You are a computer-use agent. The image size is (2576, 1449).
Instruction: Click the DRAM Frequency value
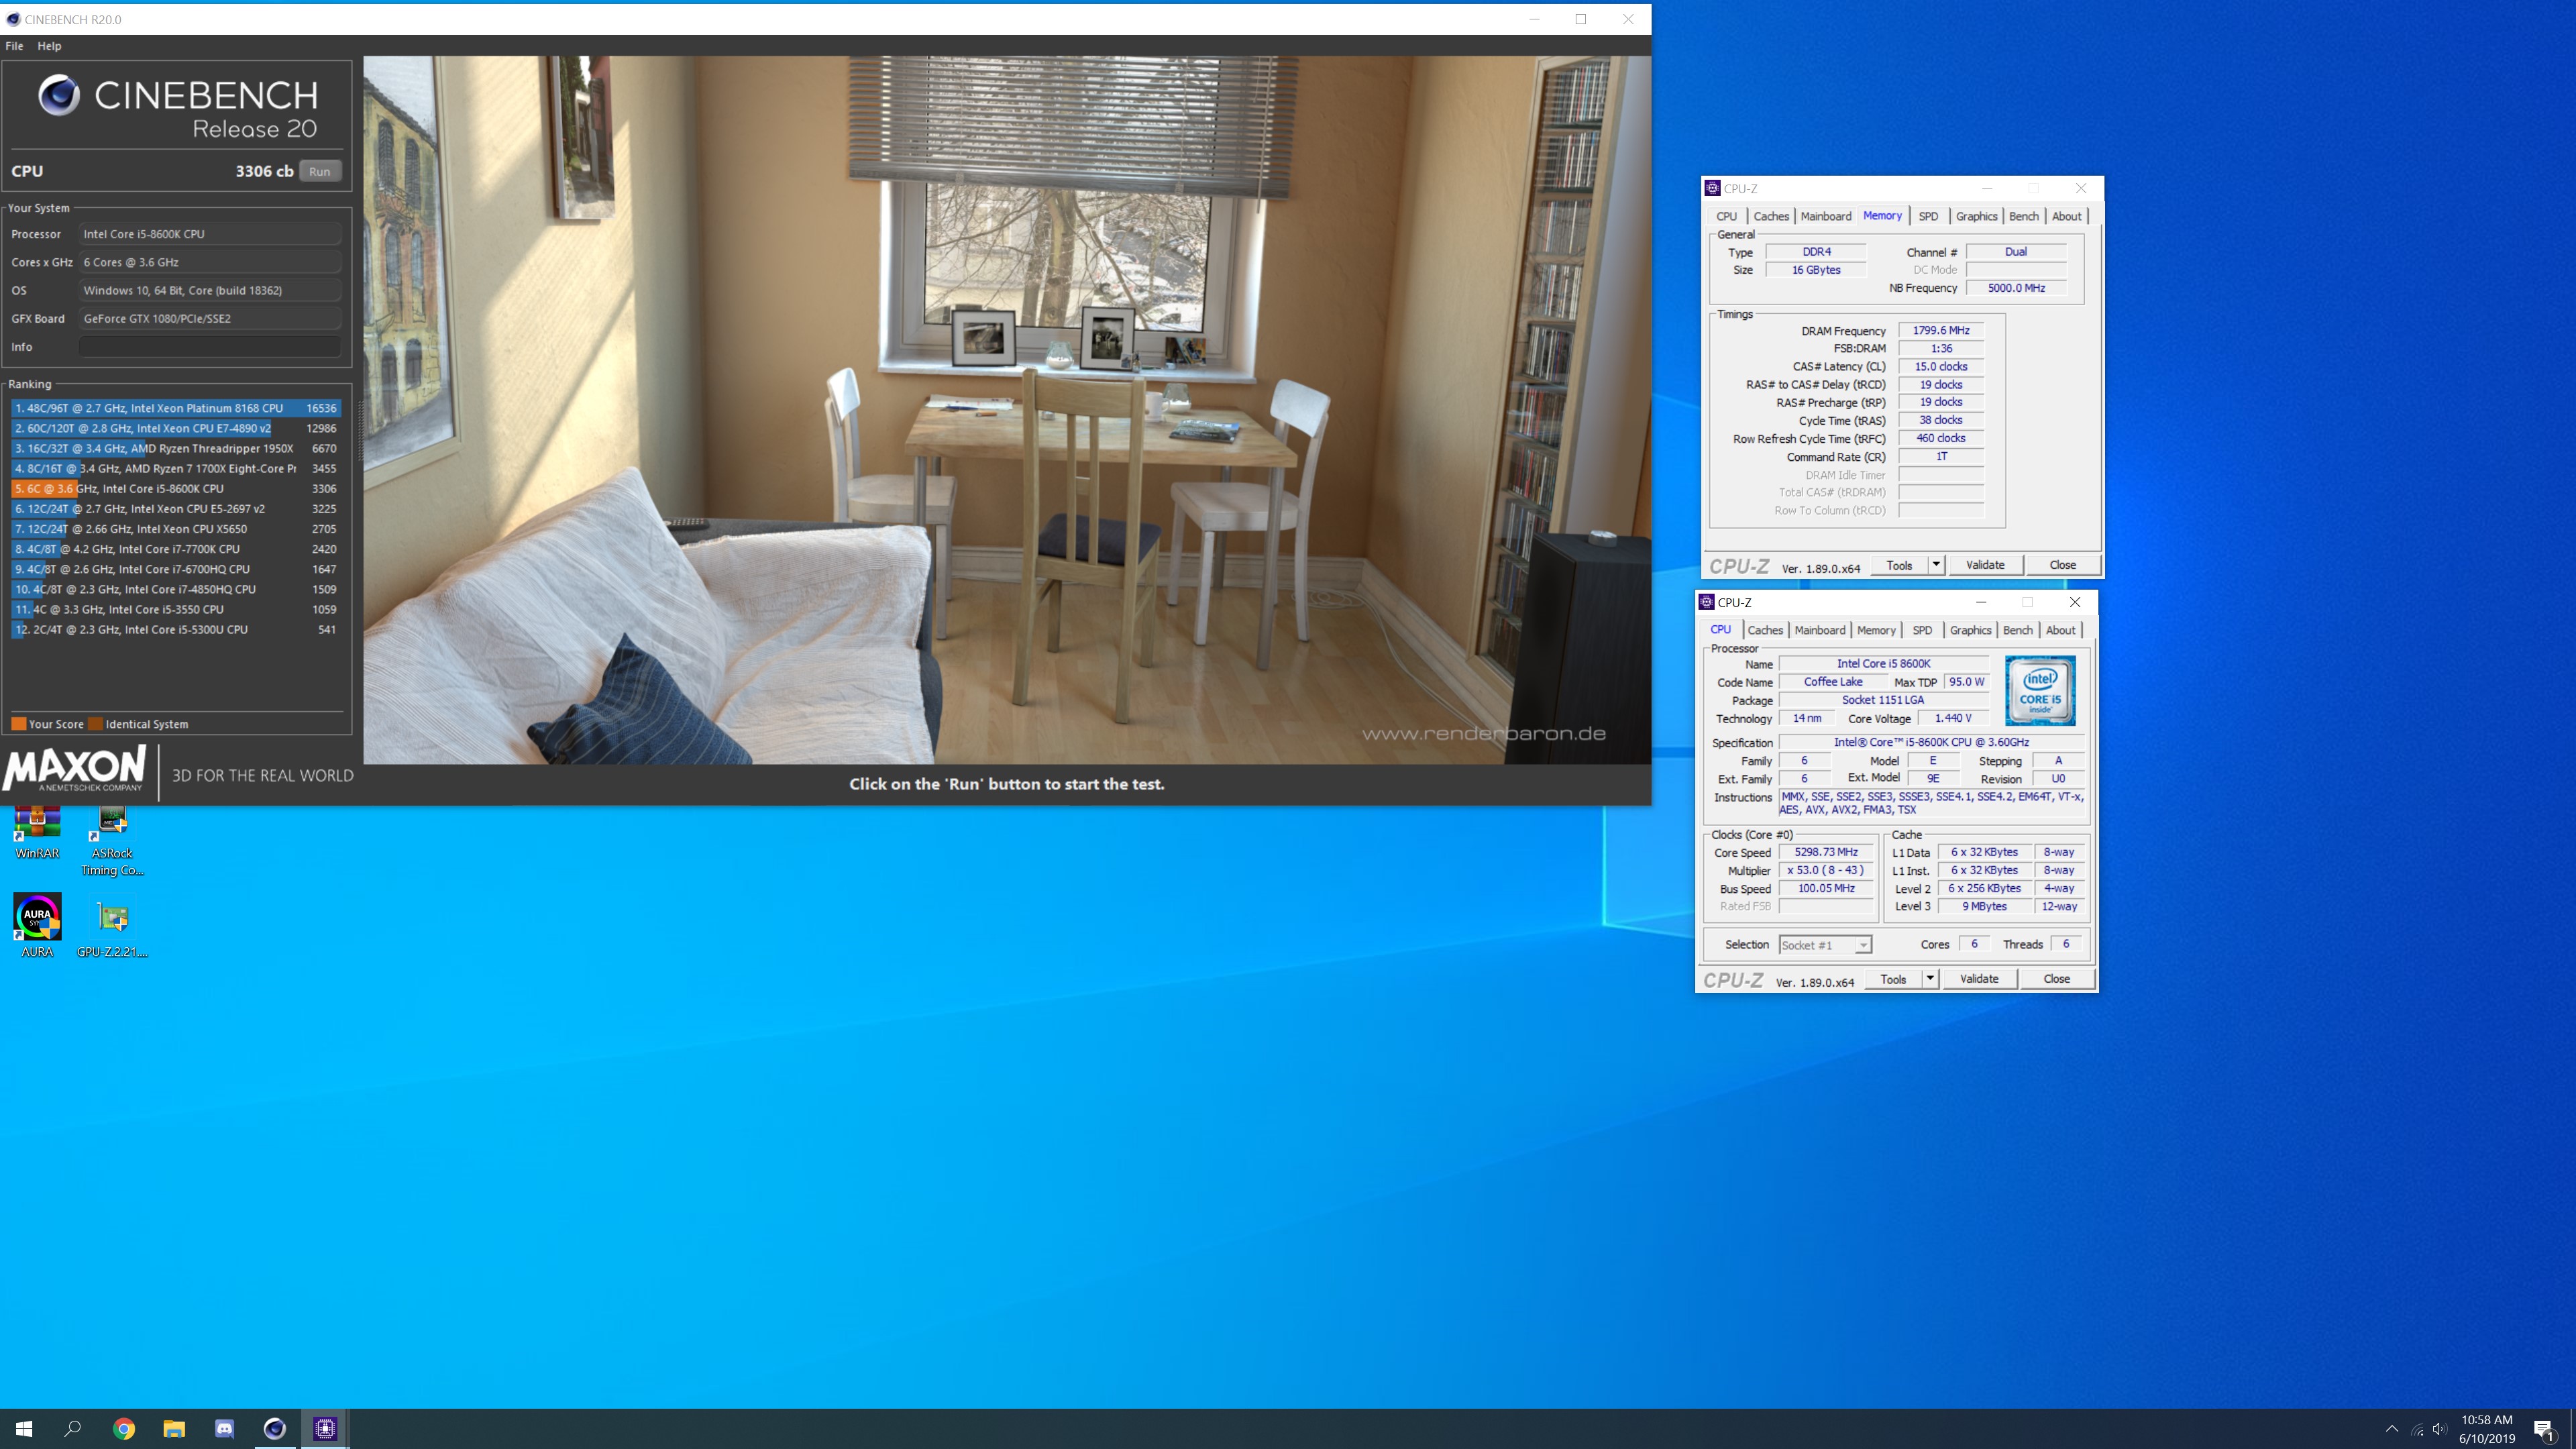(x=1940, y=330)
